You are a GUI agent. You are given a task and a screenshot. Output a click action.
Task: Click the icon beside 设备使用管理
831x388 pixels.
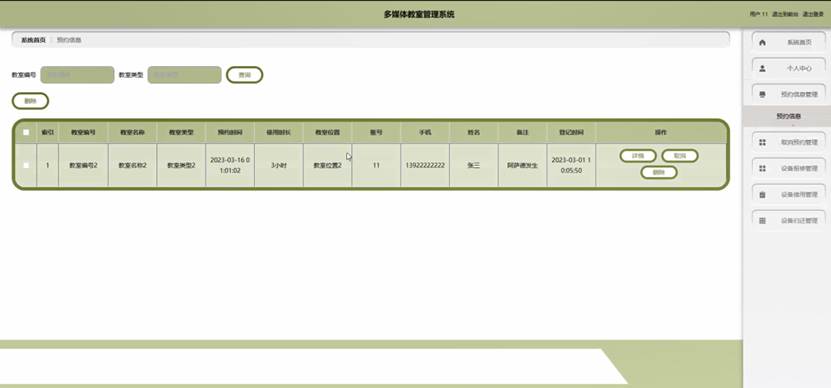coord(762,195)
